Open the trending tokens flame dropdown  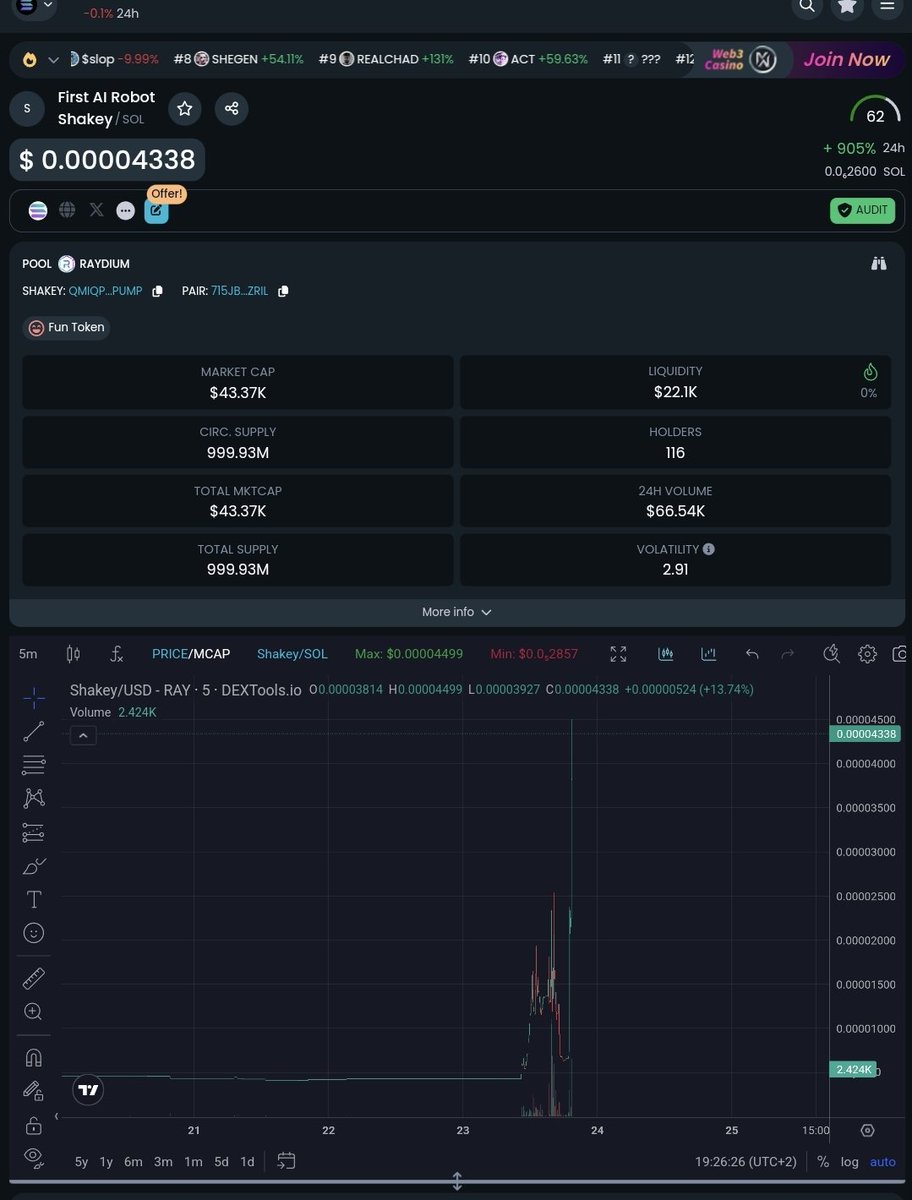point(38,59)
